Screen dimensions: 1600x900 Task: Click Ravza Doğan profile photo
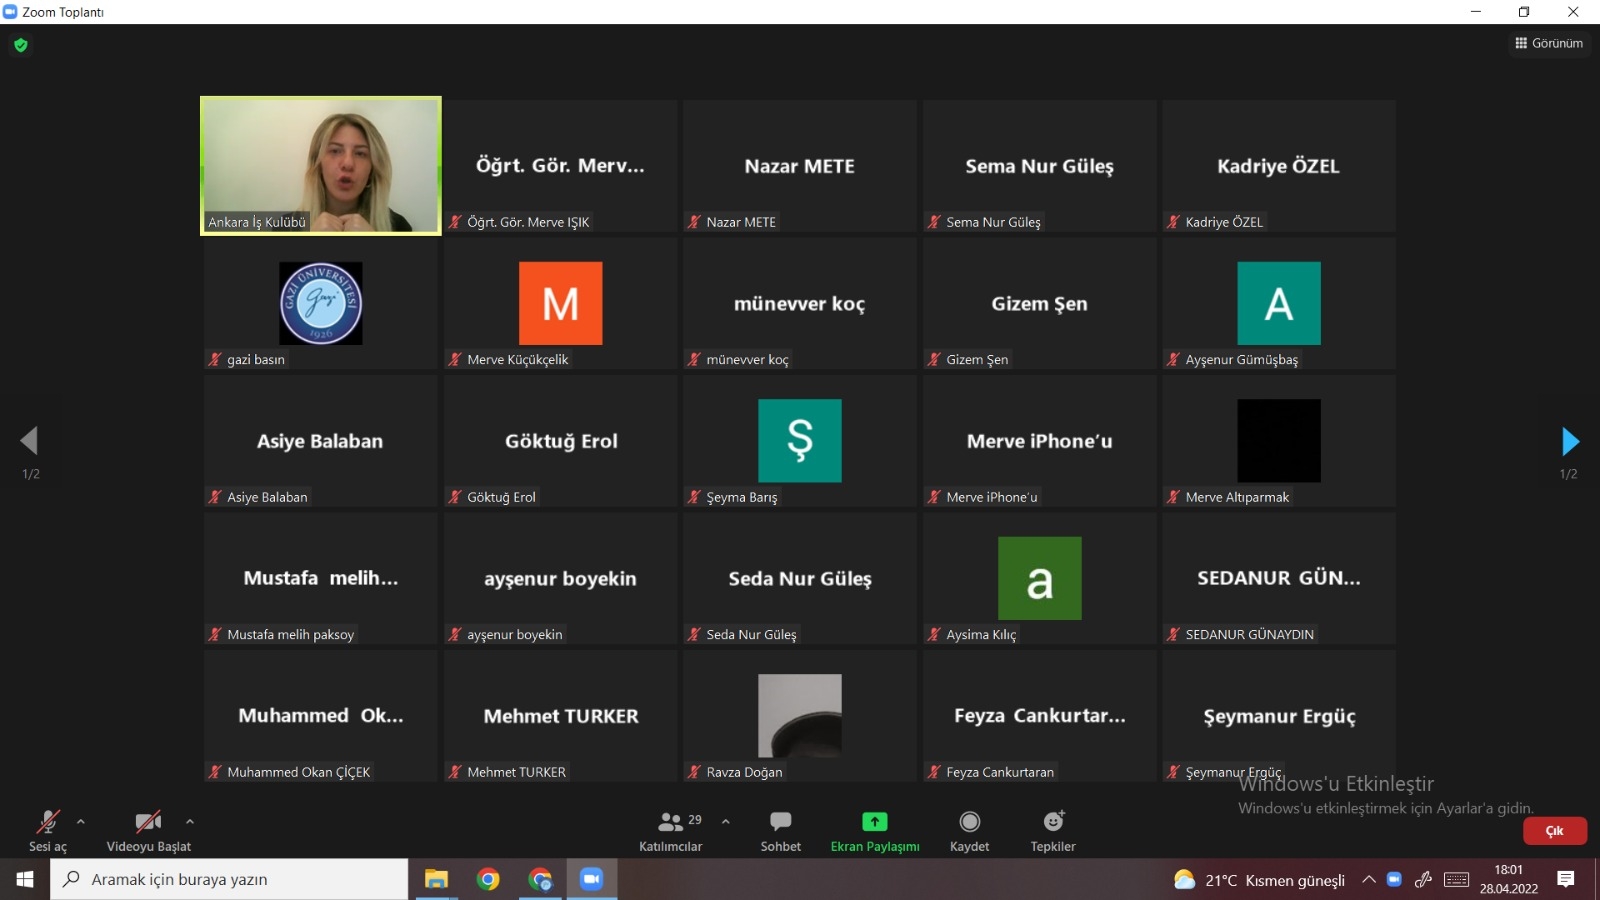(x=800, y=716)
